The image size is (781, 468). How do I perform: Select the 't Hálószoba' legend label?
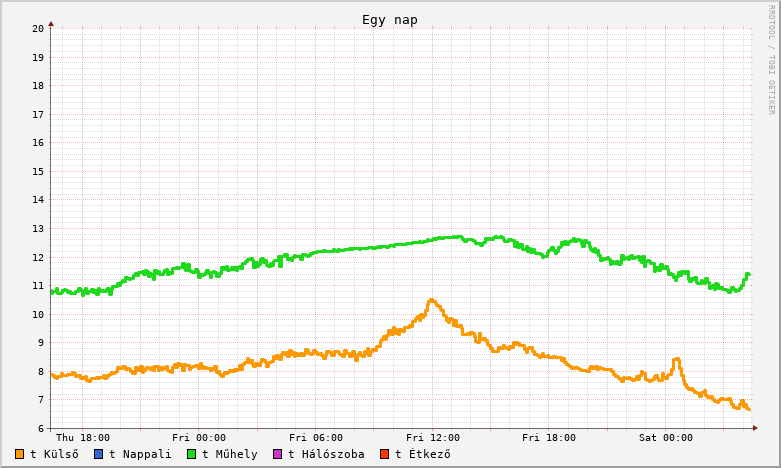[326, 454]
